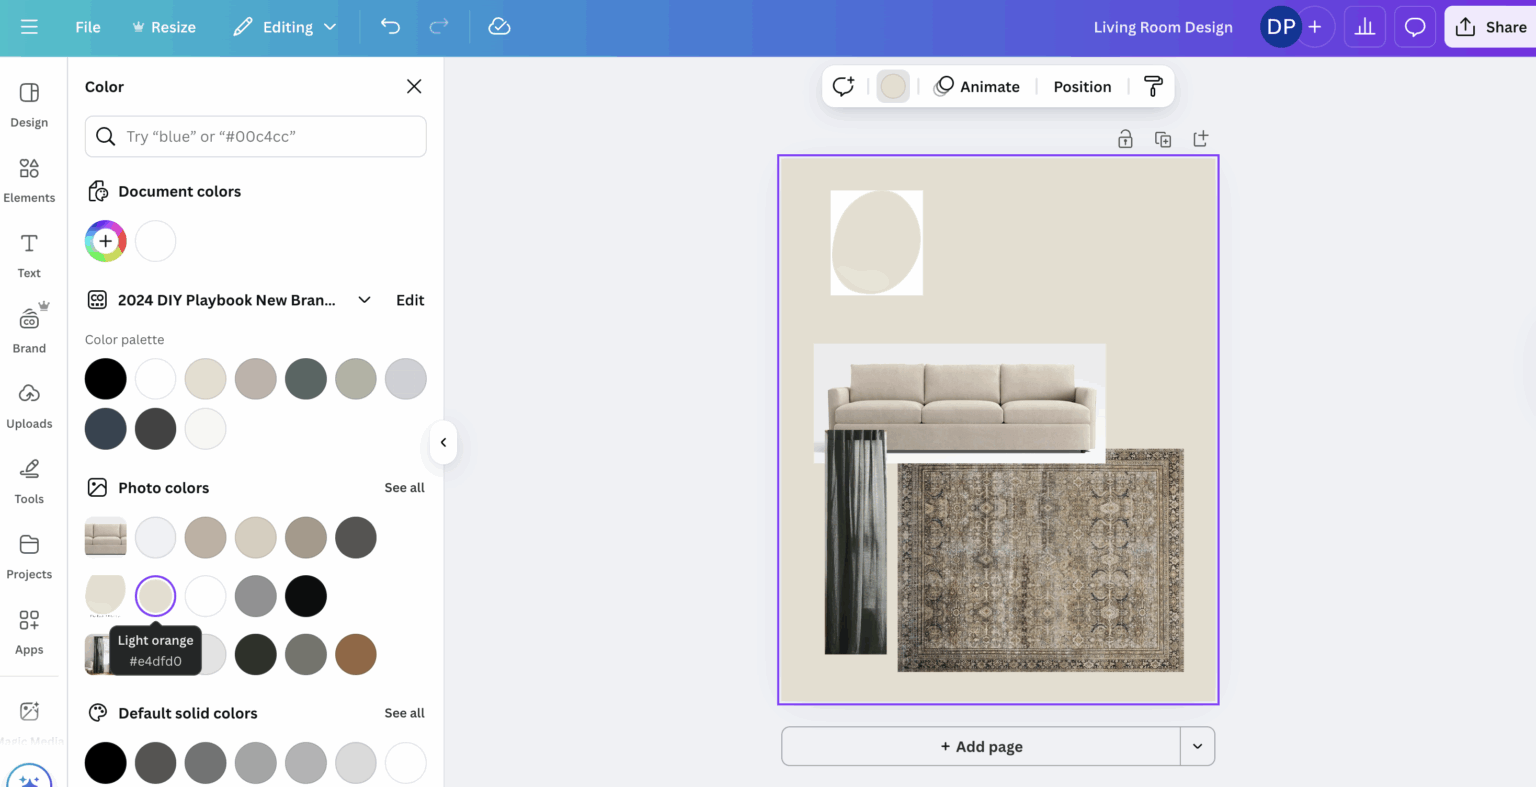Click the Share button
Screen dimensions: 1536x787
1491,27
